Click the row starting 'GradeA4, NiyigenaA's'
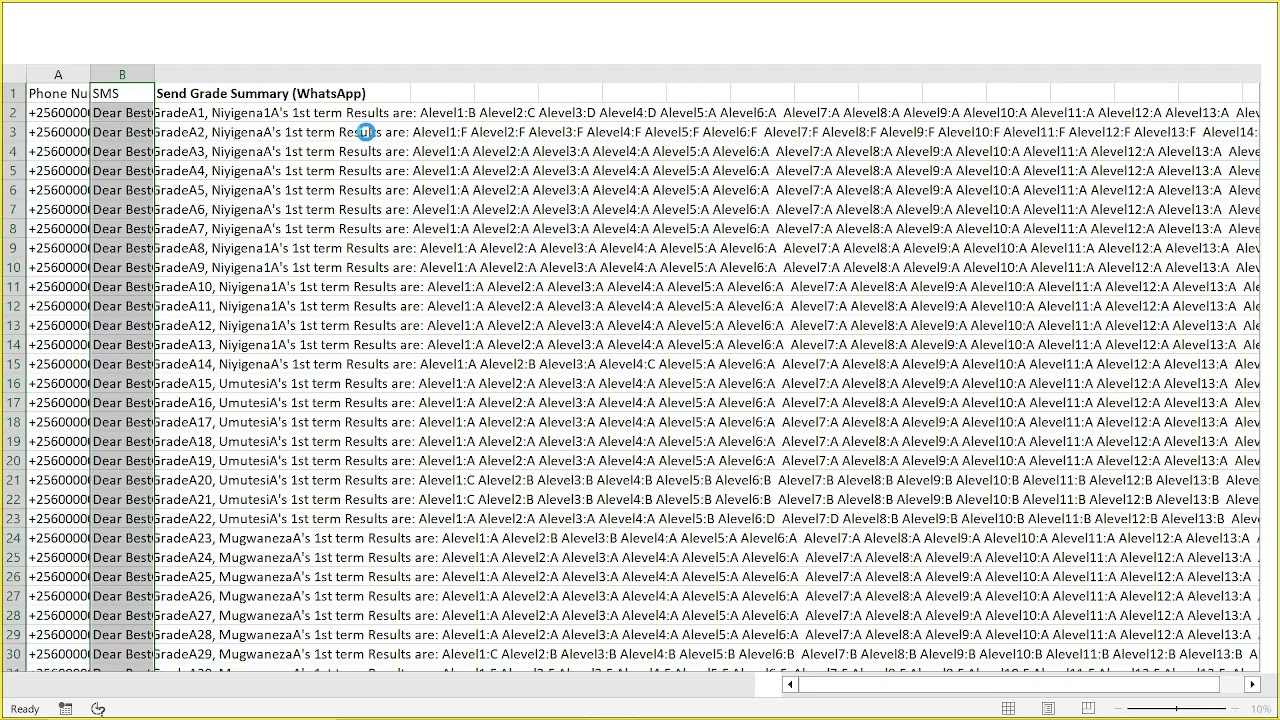1280x720 pixels. click(706, 171)
